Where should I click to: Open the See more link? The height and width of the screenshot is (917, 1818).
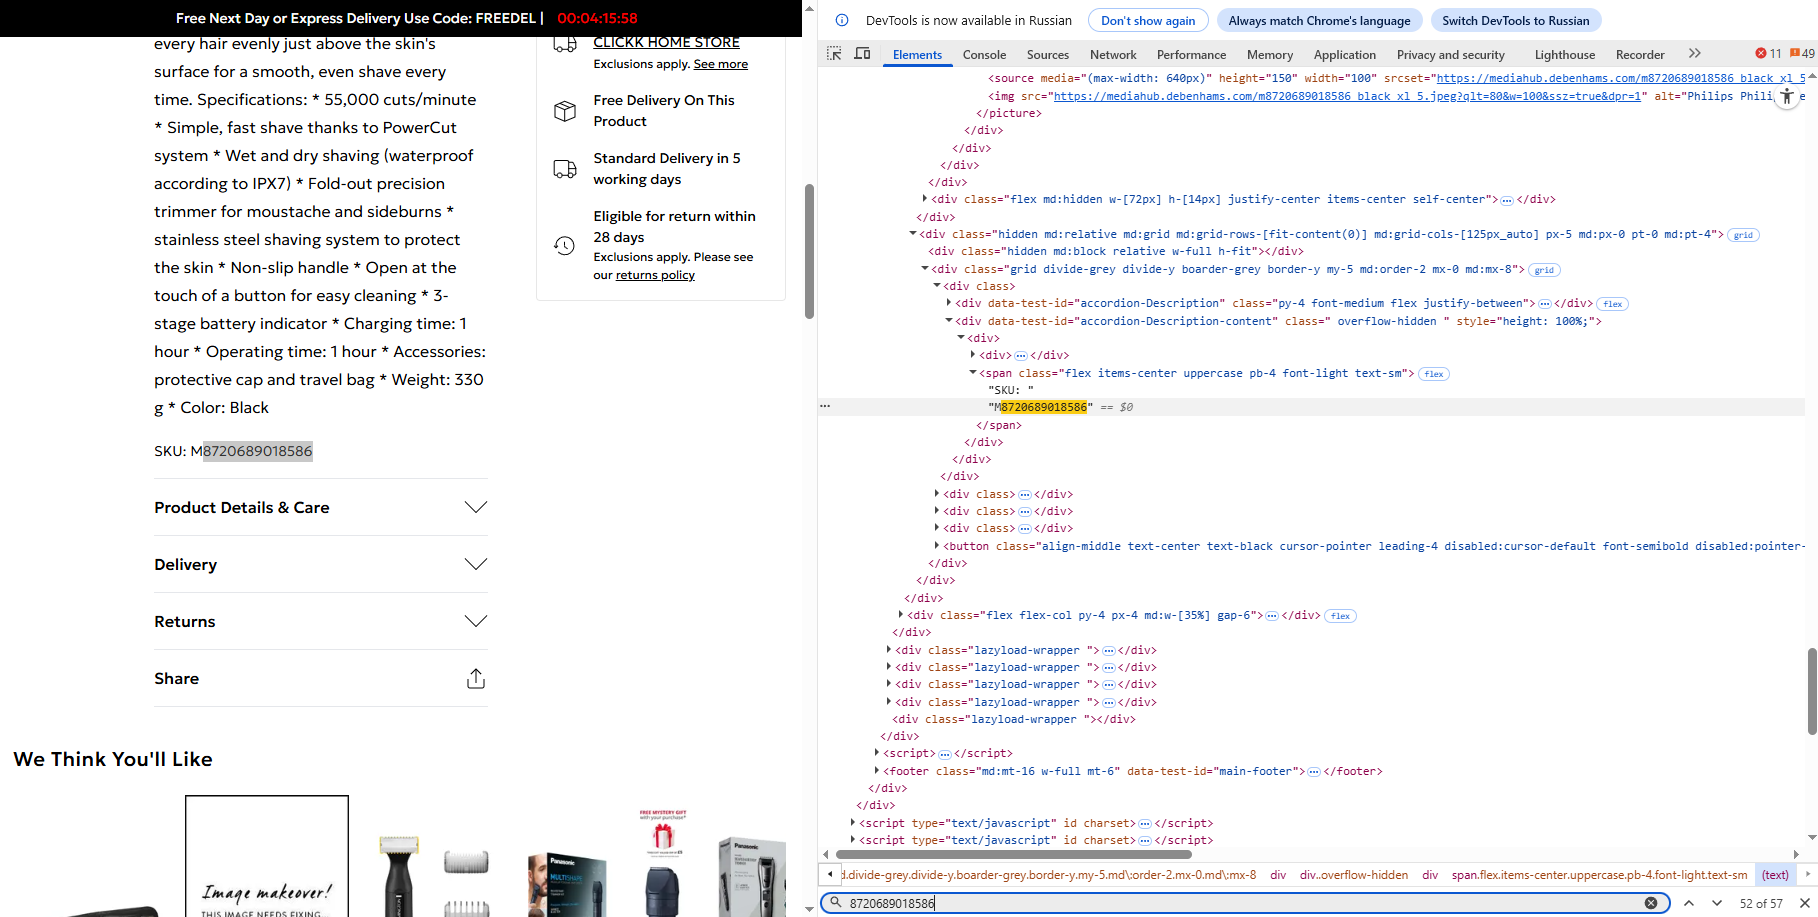click(721, 64)
